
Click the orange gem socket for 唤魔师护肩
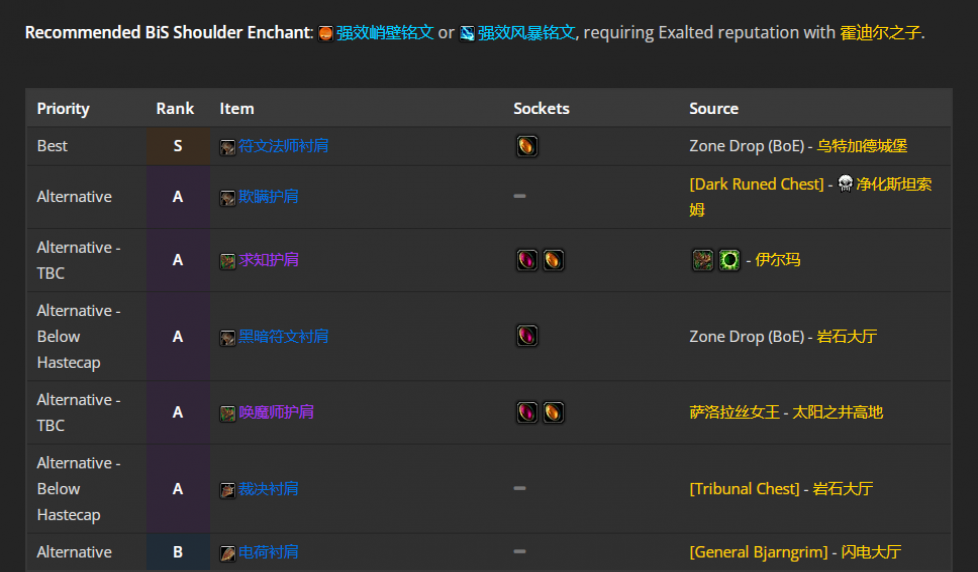[553, 412]
